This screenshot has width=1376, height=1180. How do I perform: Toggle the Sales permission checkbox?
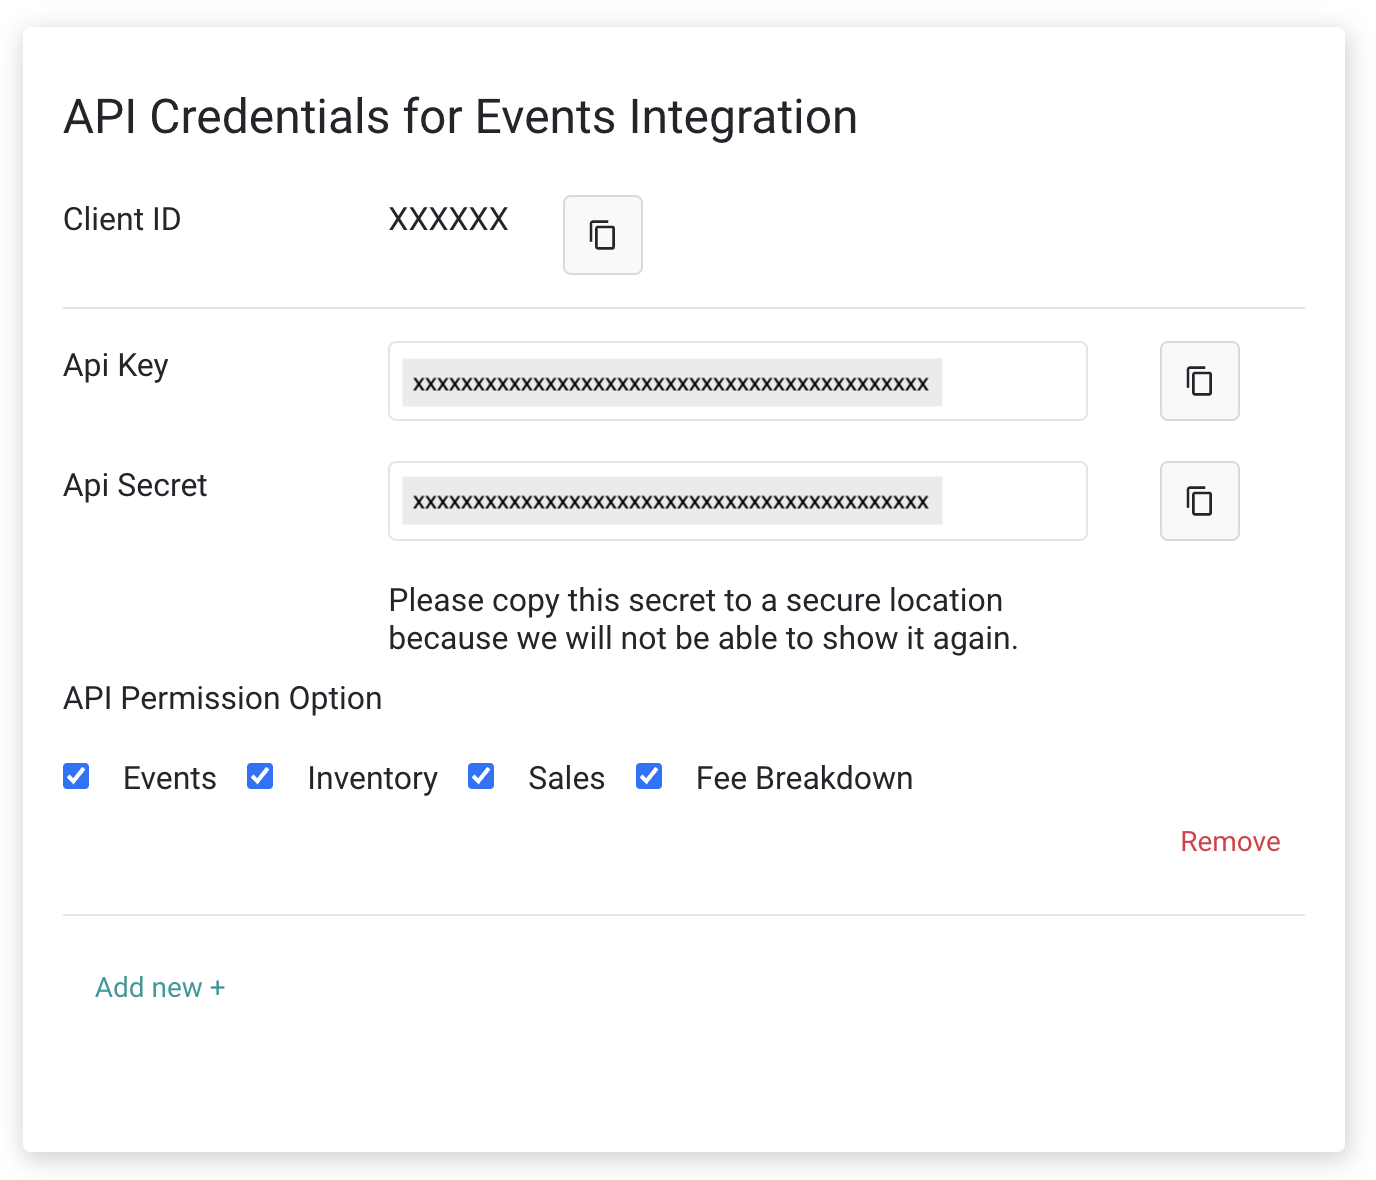click(481, 776)
